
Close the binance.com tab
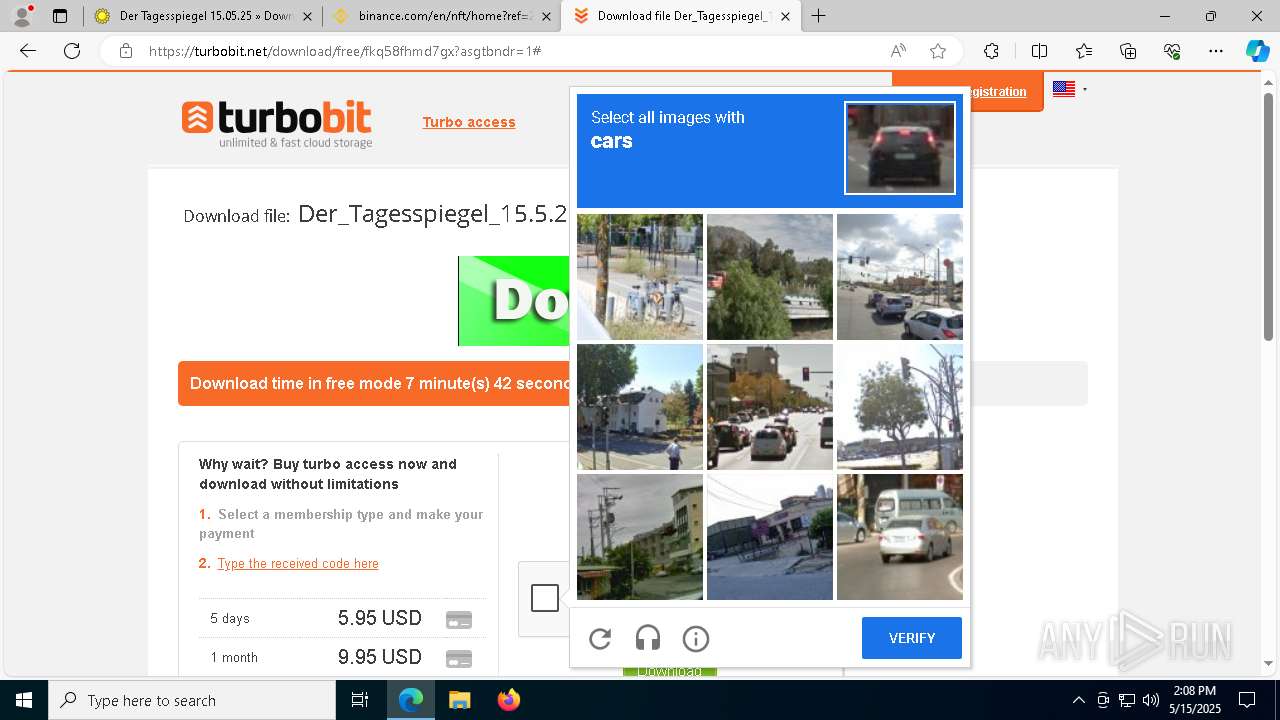click(x=546, y=16)
